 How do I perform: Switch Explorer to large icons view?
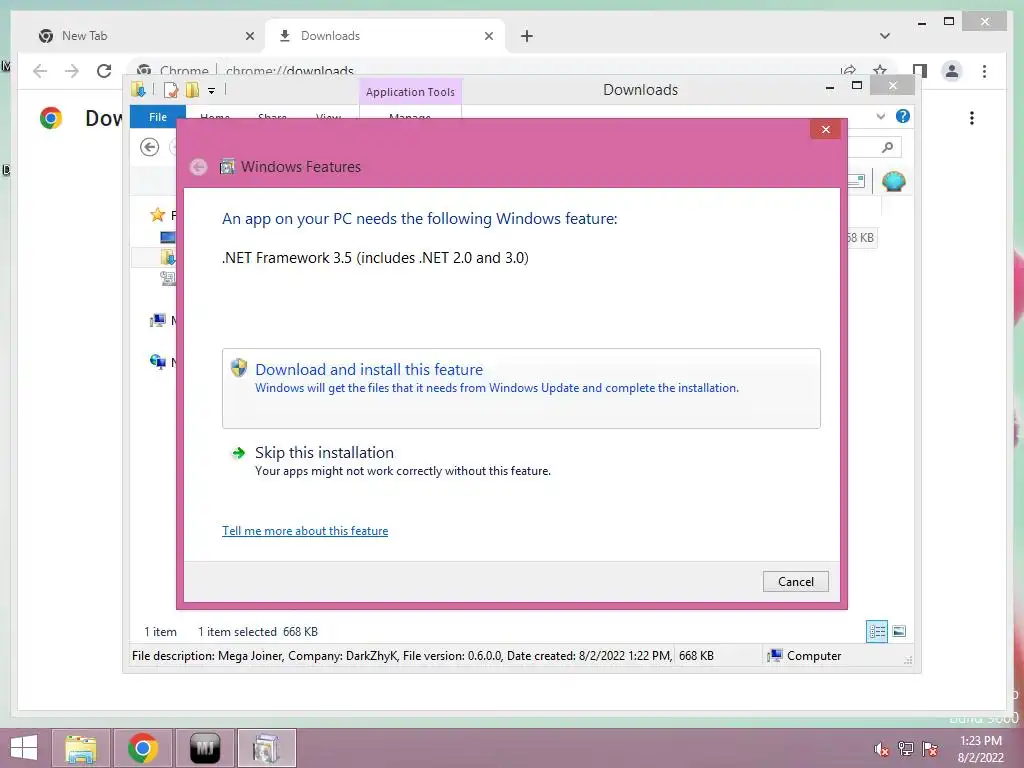(x=899, y=632)
